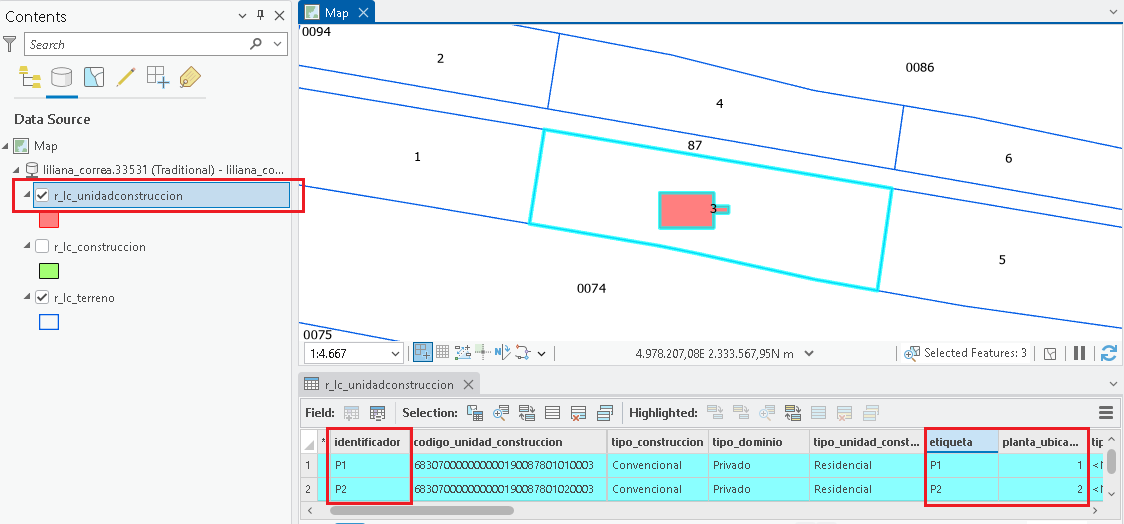Open the map scale dropdown
This screenshot has height=524, width=1124.
coord(396,353)
